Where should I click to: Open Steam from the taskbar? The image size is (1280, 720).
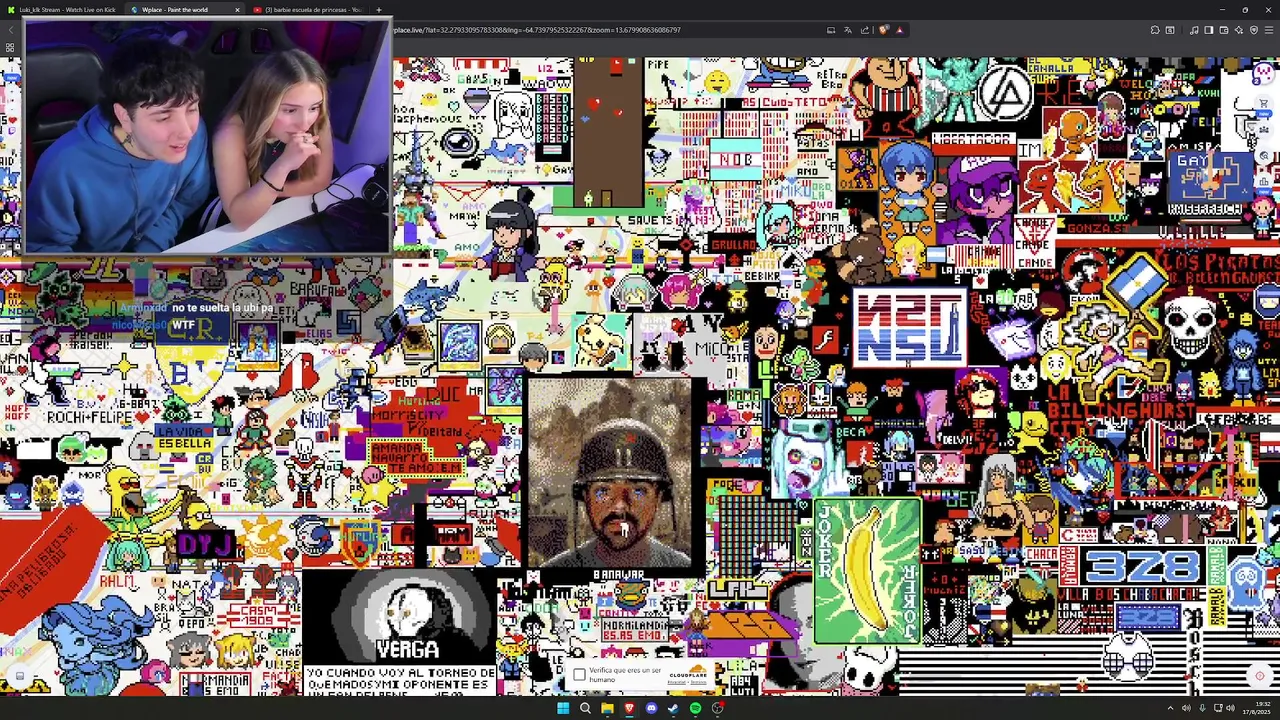pyautogui.click(x=673, y=708)
